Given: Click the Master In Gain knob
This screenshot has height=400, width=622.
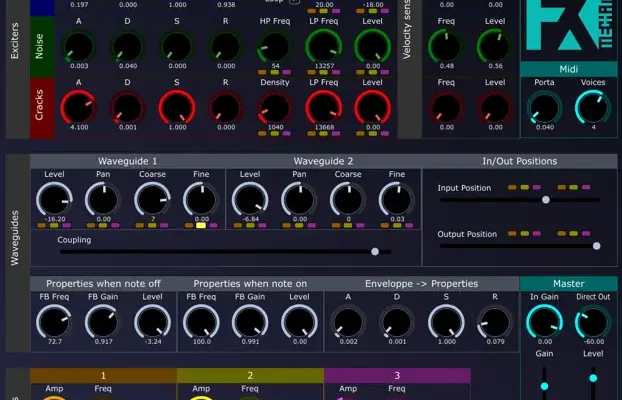Looking at the screenshot, I should (544, 322).
